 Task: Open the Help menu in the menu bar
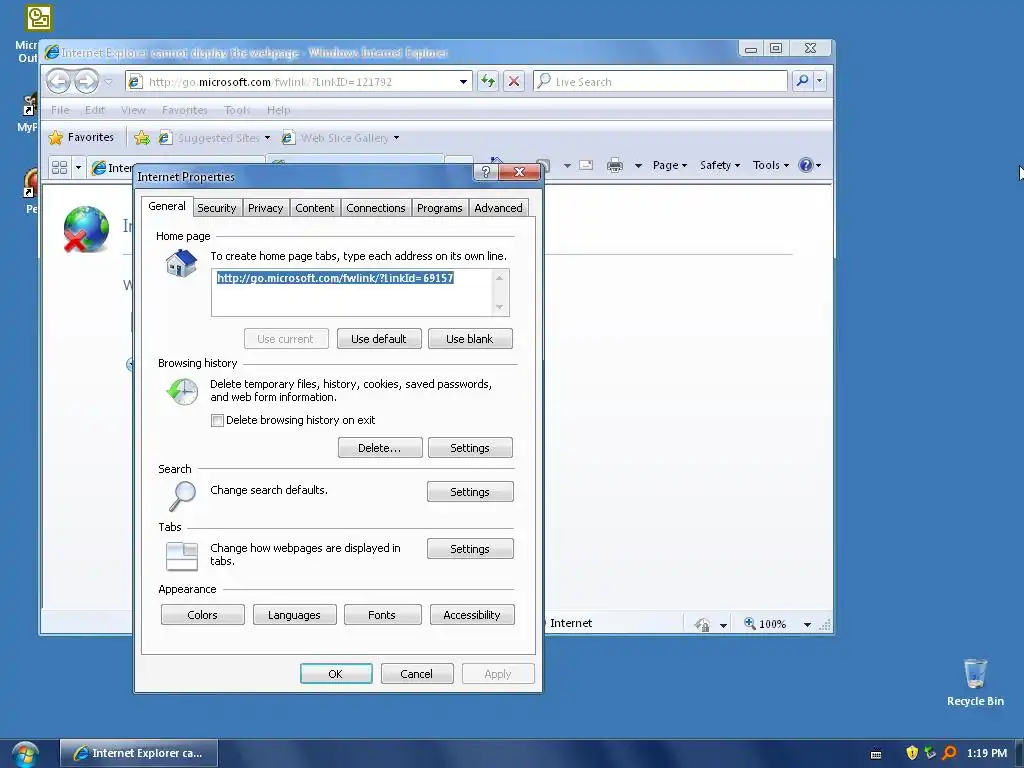[278, 110]
